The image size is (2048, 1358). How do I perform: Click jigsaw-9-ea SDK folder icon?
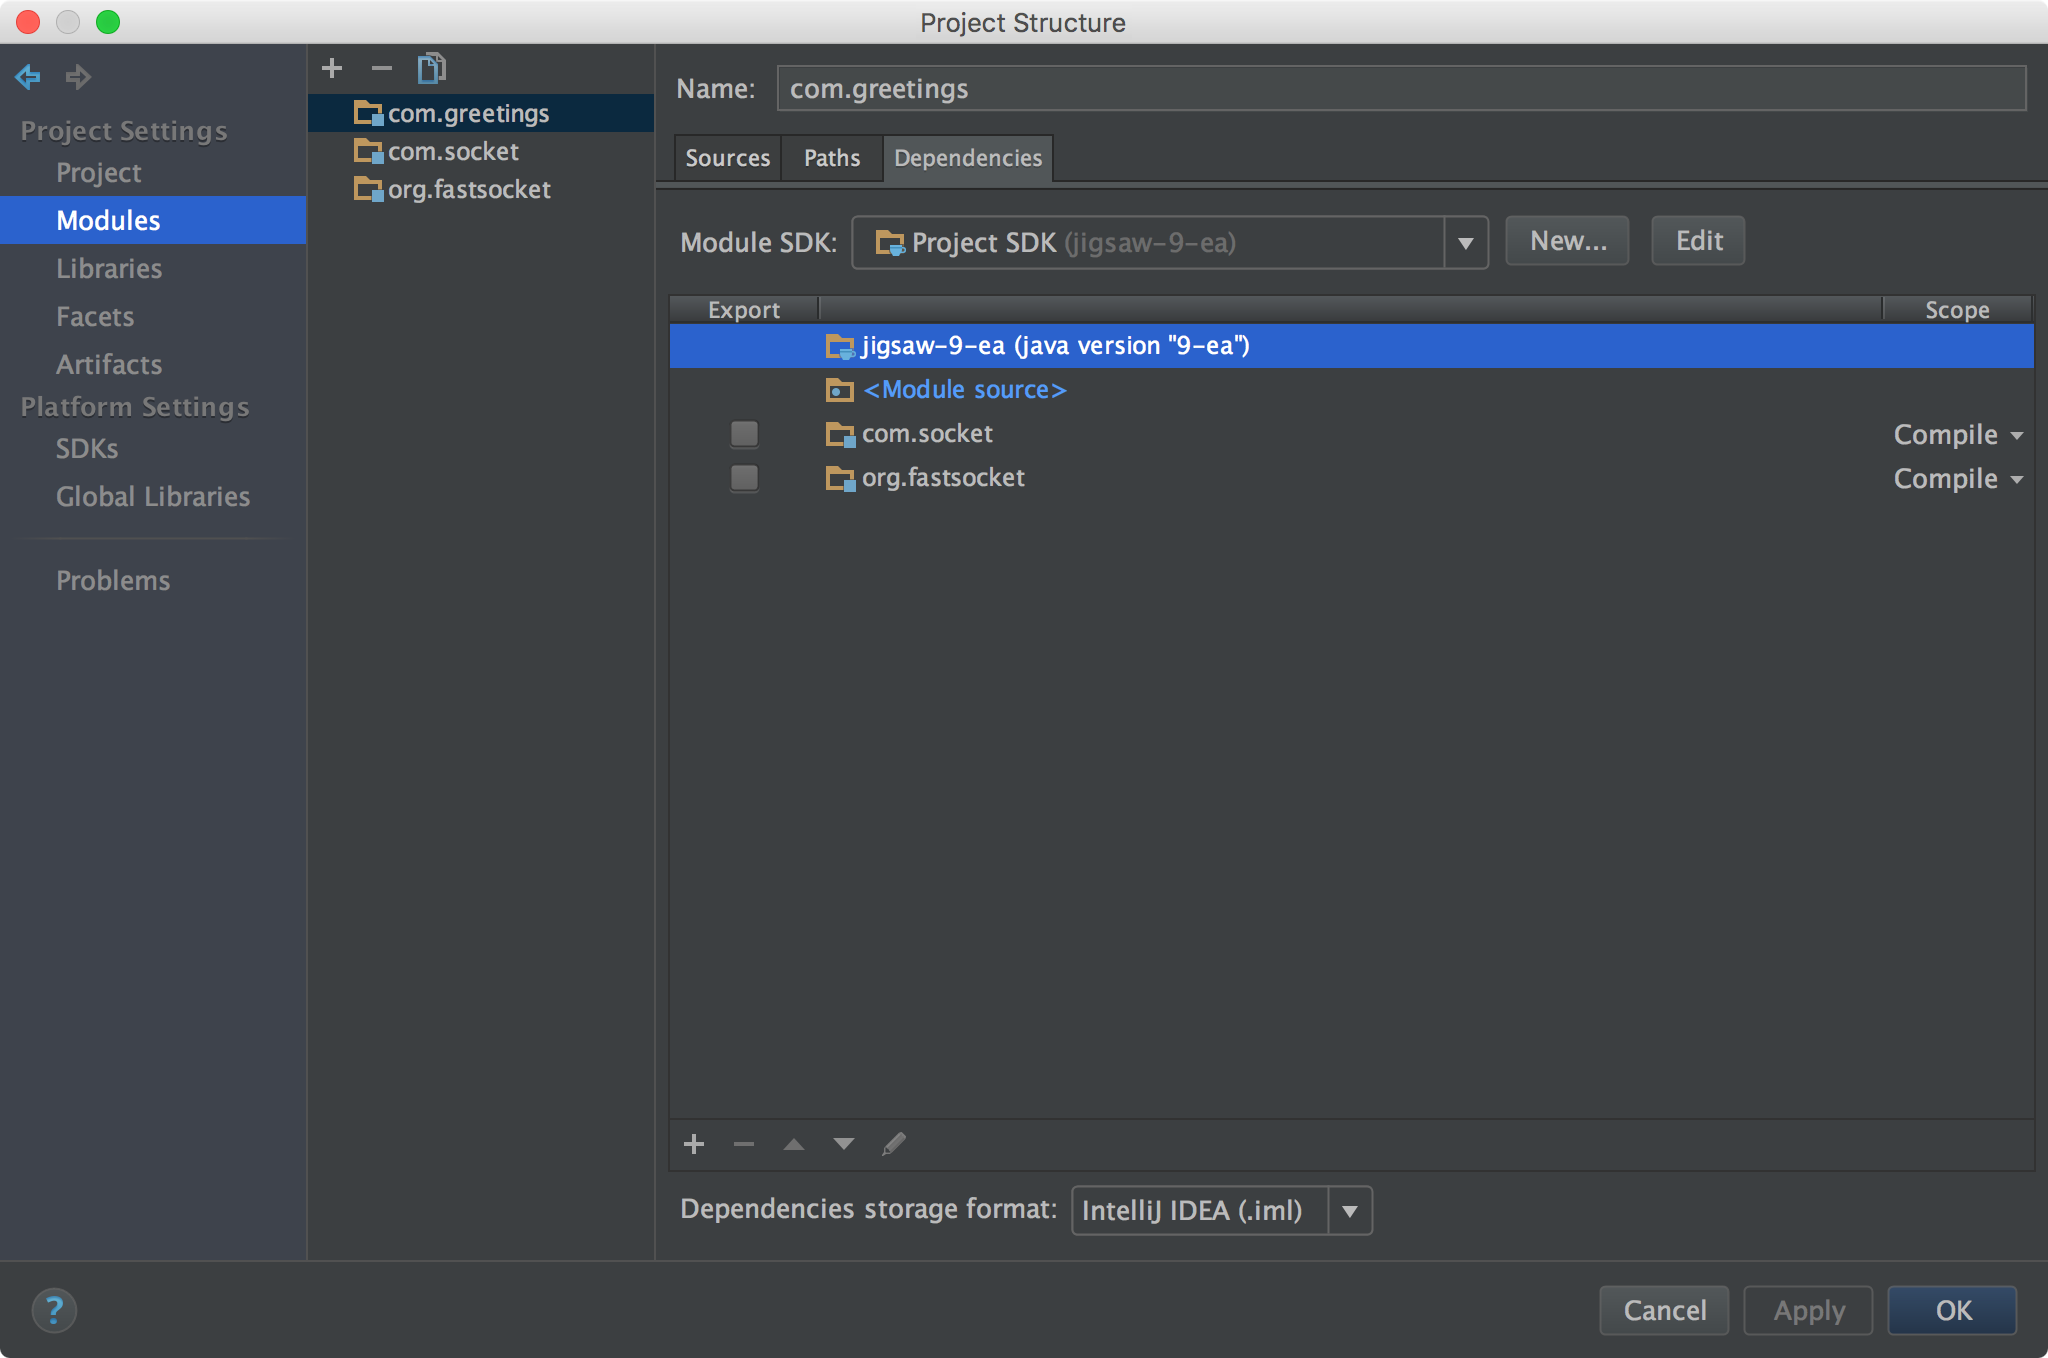coord(840,346)
